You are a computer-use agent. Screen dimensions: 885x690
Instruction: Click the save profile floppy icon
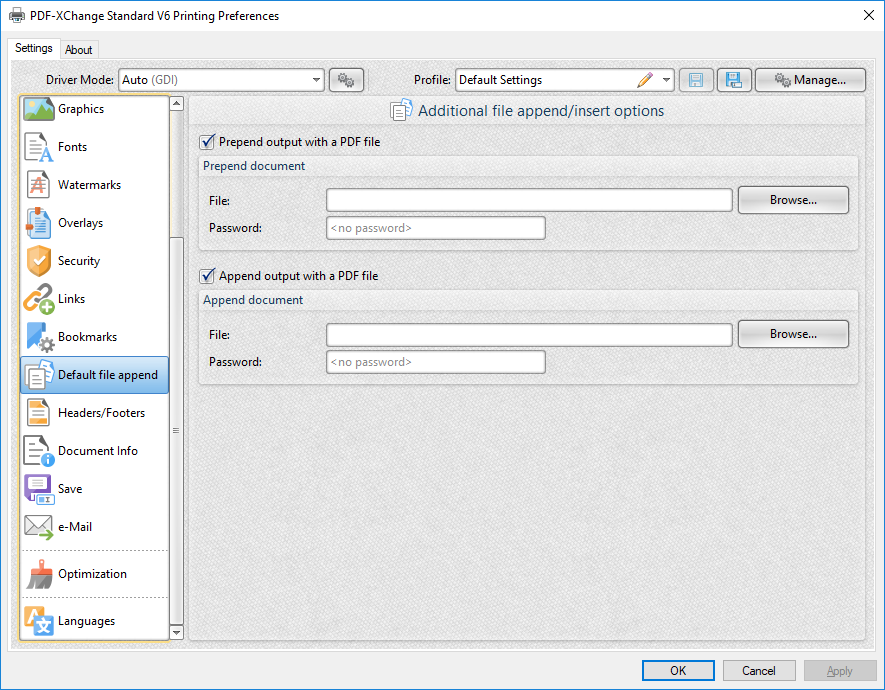point(696,80)
